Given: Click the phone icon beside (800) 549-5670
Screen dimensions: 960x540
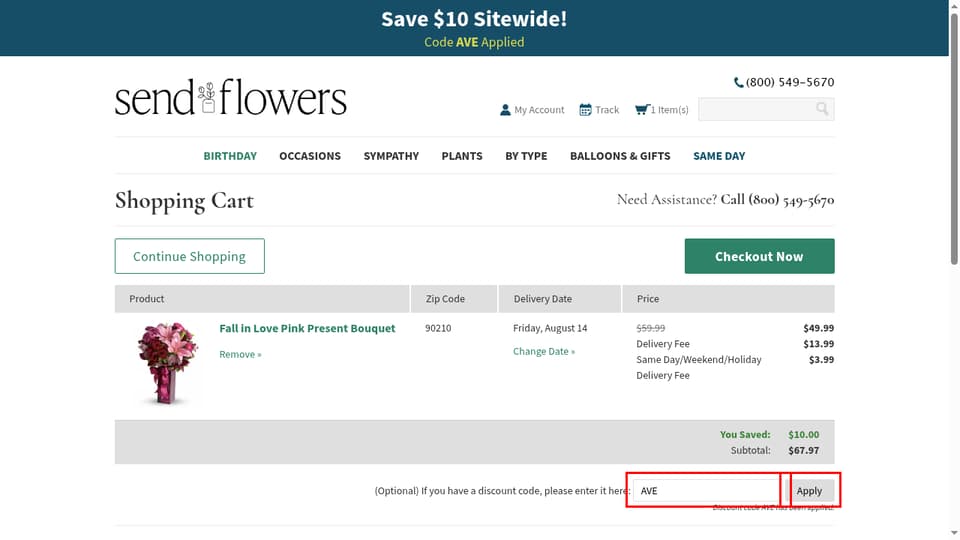Looking at the screenshot, I should [738, 82].
